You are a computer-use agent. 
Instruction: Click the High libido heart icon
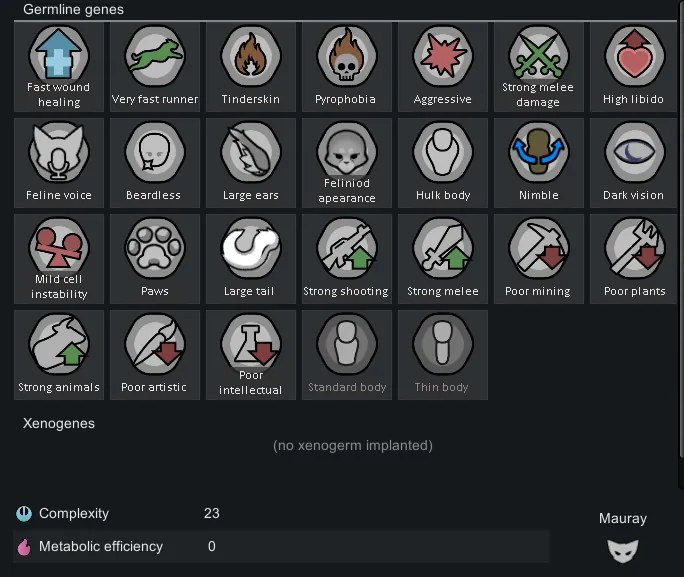pos(635,56)
